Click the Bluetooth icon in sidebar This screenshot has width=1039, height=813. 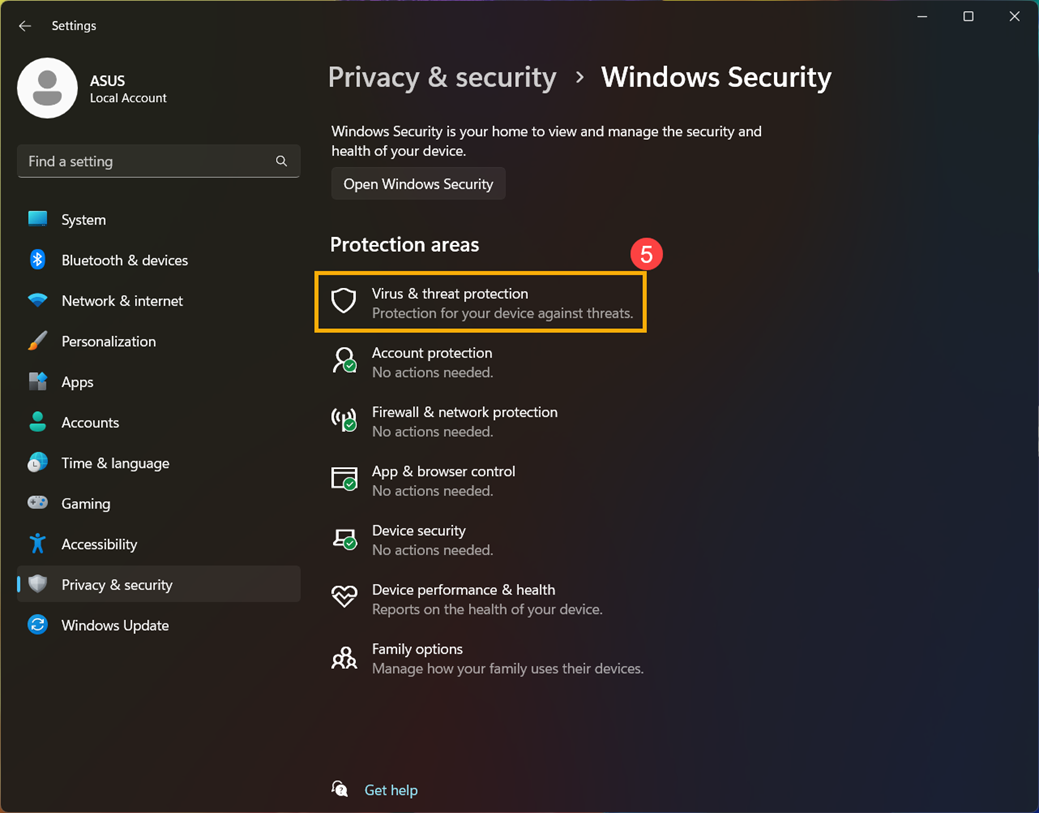pyautogui.click(x=38, y=260)
